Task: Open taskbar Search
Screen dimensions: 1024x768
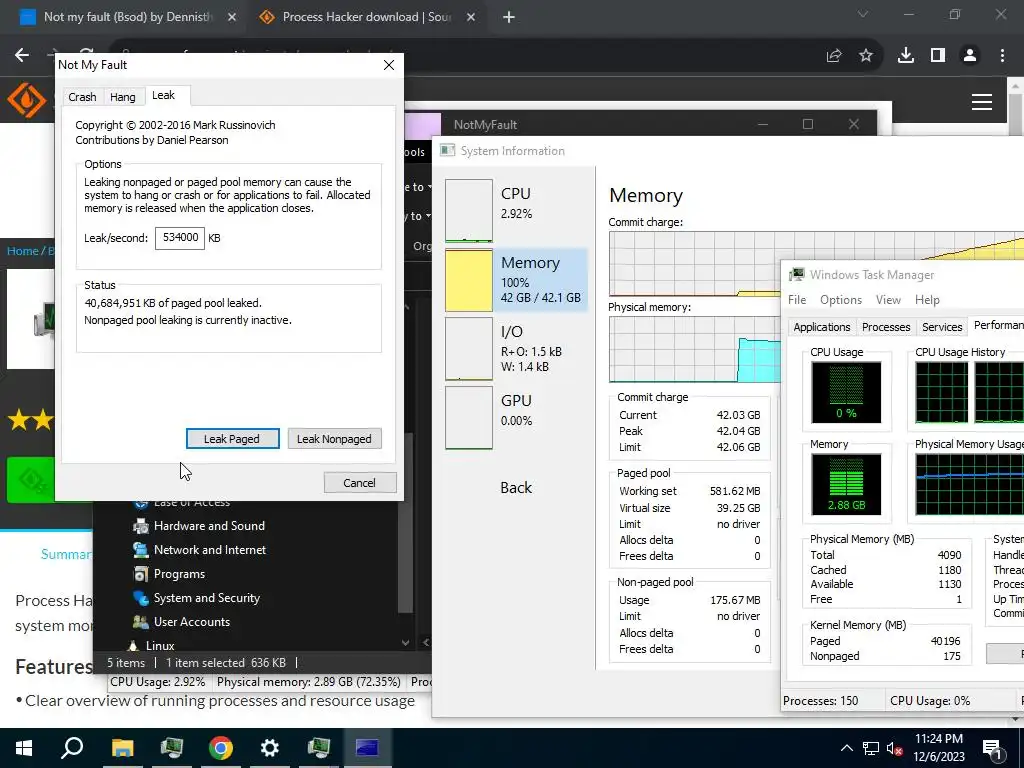Action: pos(72,748)
